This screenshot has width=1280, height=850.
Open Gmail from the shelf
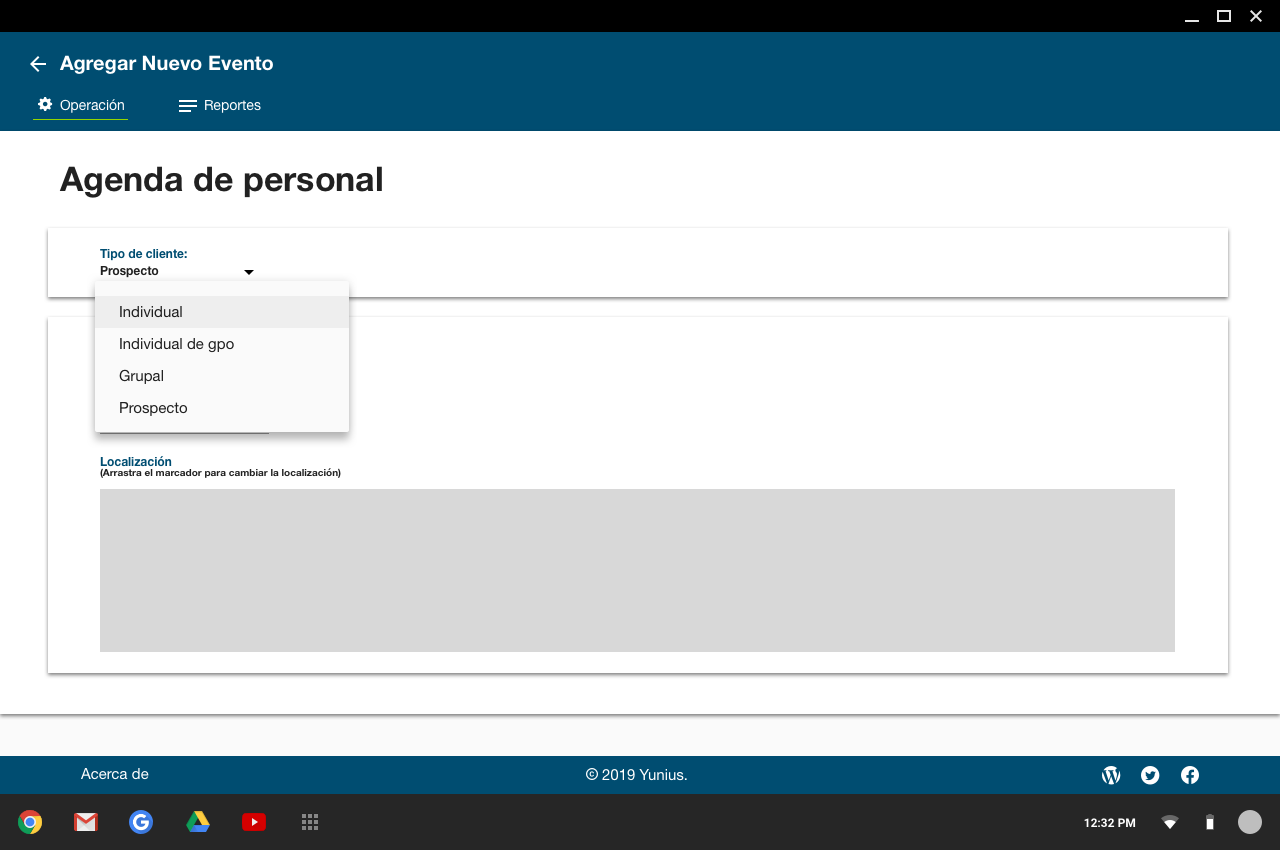[x=86, y=822]
